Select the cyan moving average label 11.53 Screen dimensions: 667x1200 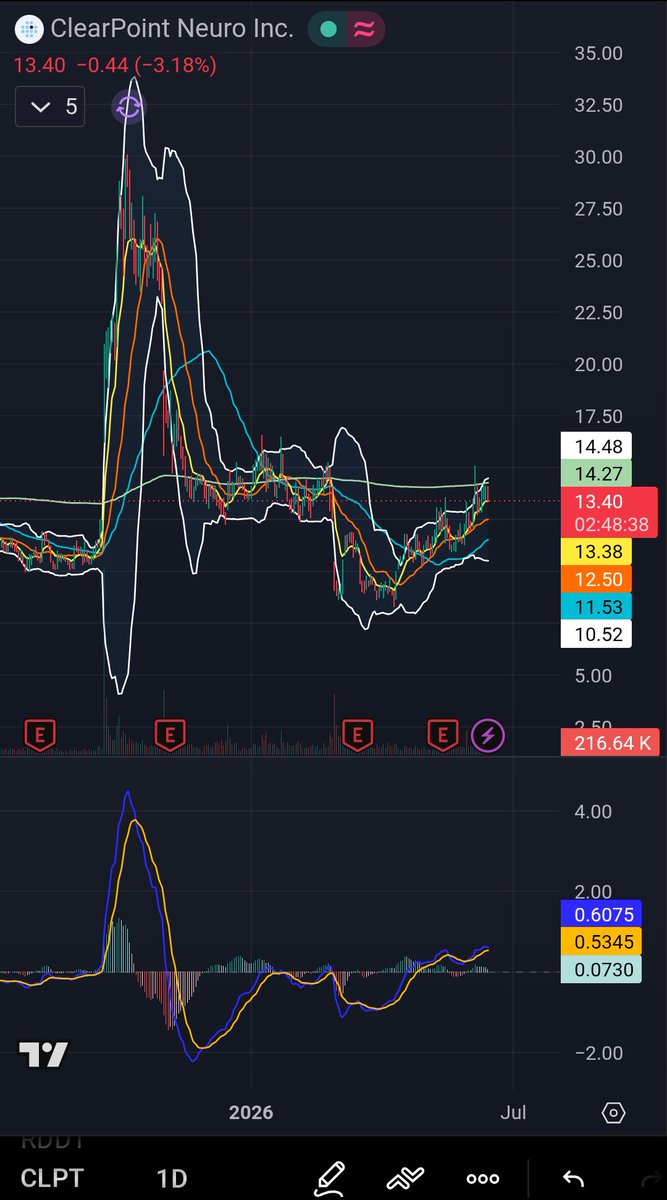[596, 607]
